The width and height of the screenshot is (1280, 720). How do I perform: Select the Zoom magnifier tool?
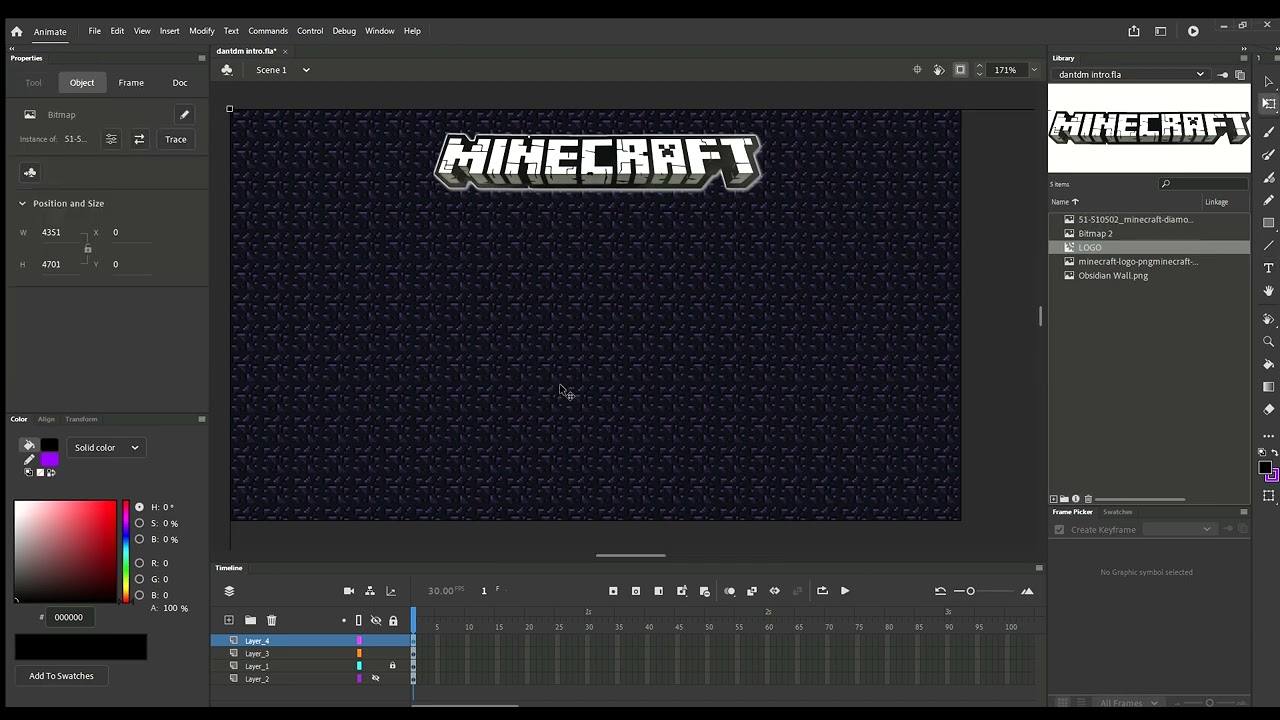(1269, 342)
